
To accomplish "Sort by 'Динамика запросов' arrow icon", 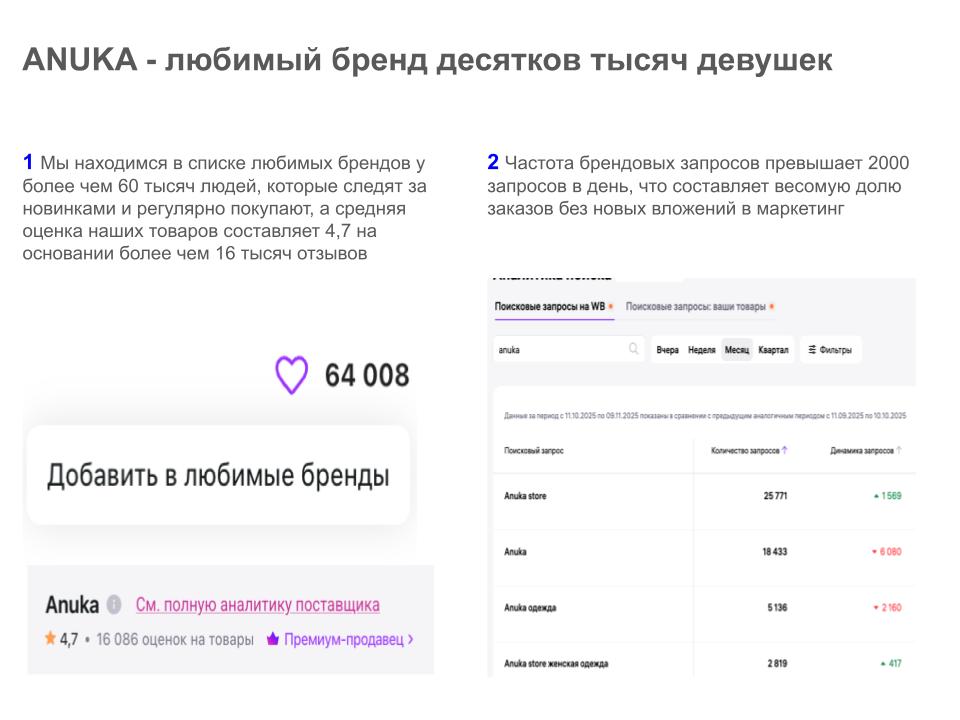I will click(x=900, y=451).
